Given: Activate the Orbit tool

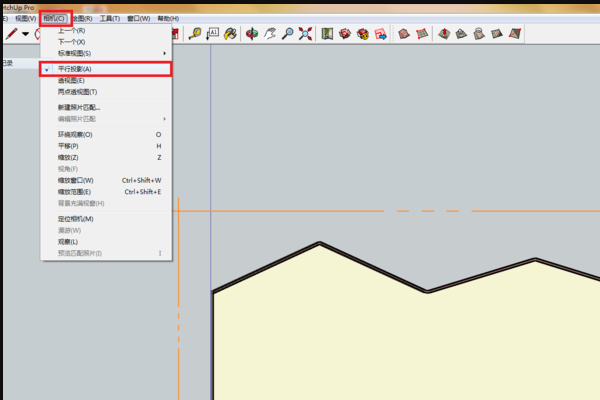Looking at the screenshot, I should (252, 34).
